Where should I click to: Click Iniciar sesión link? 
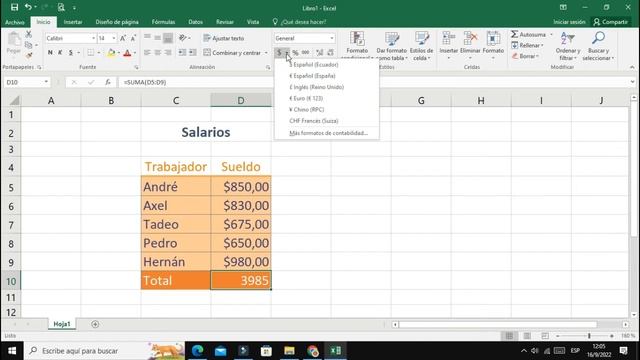[569, 22]
